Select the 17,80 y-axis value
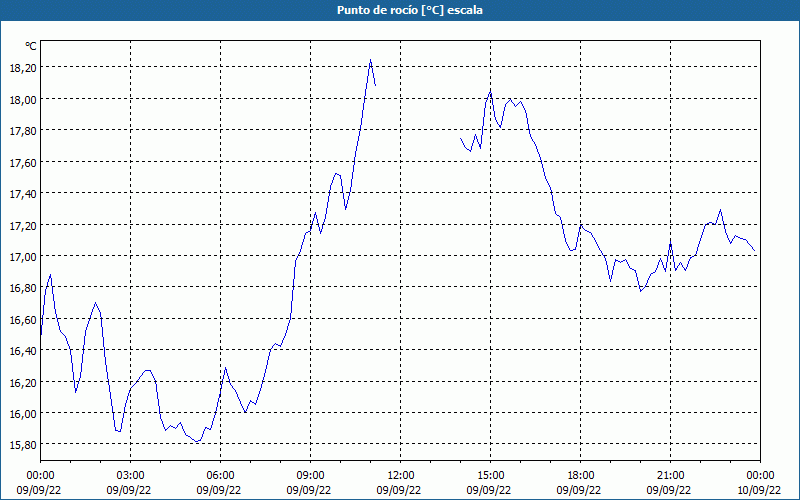The width and height of the screenshot is (800, 500). tap(23, 131)
